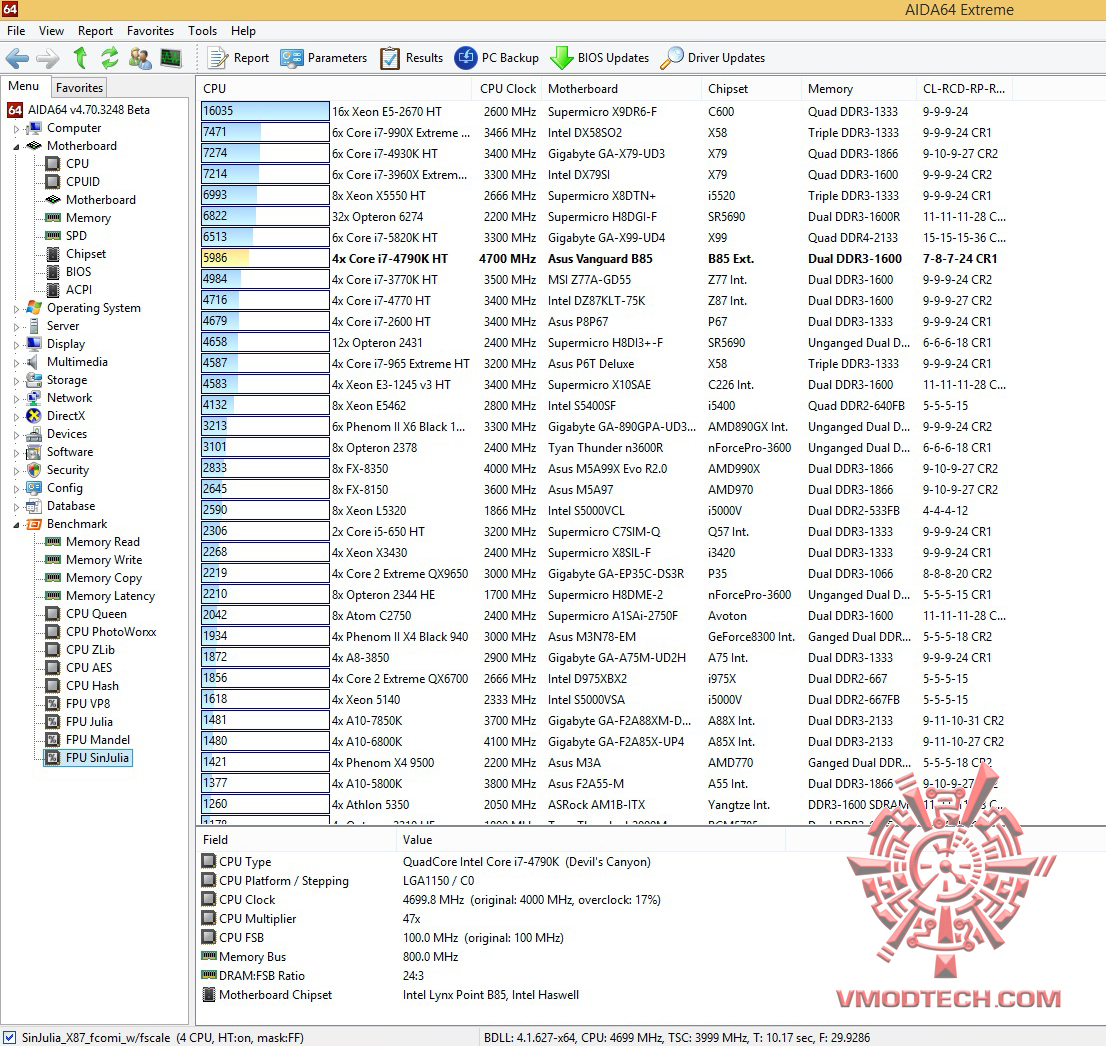Expand the Operating System node
1106x1046 pixels.
[16, 309]
